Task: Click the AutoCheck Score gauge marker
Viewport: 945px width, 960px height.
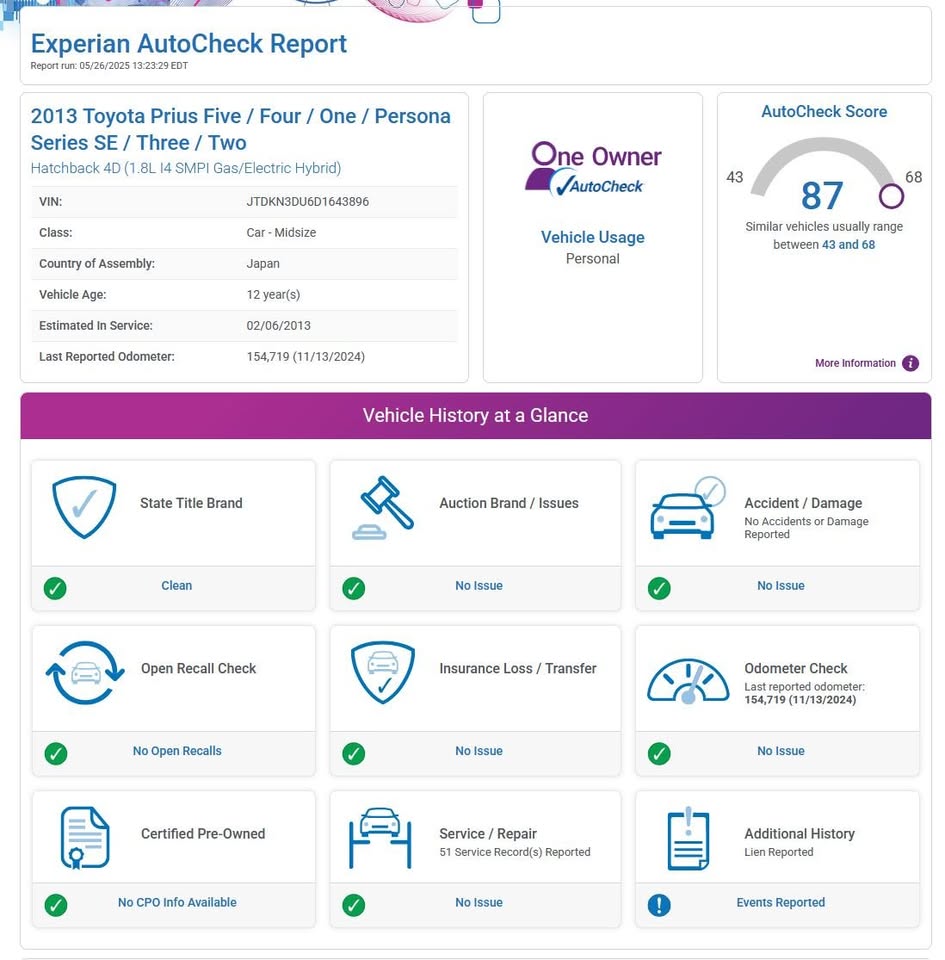Action: [x=891, y=197]
